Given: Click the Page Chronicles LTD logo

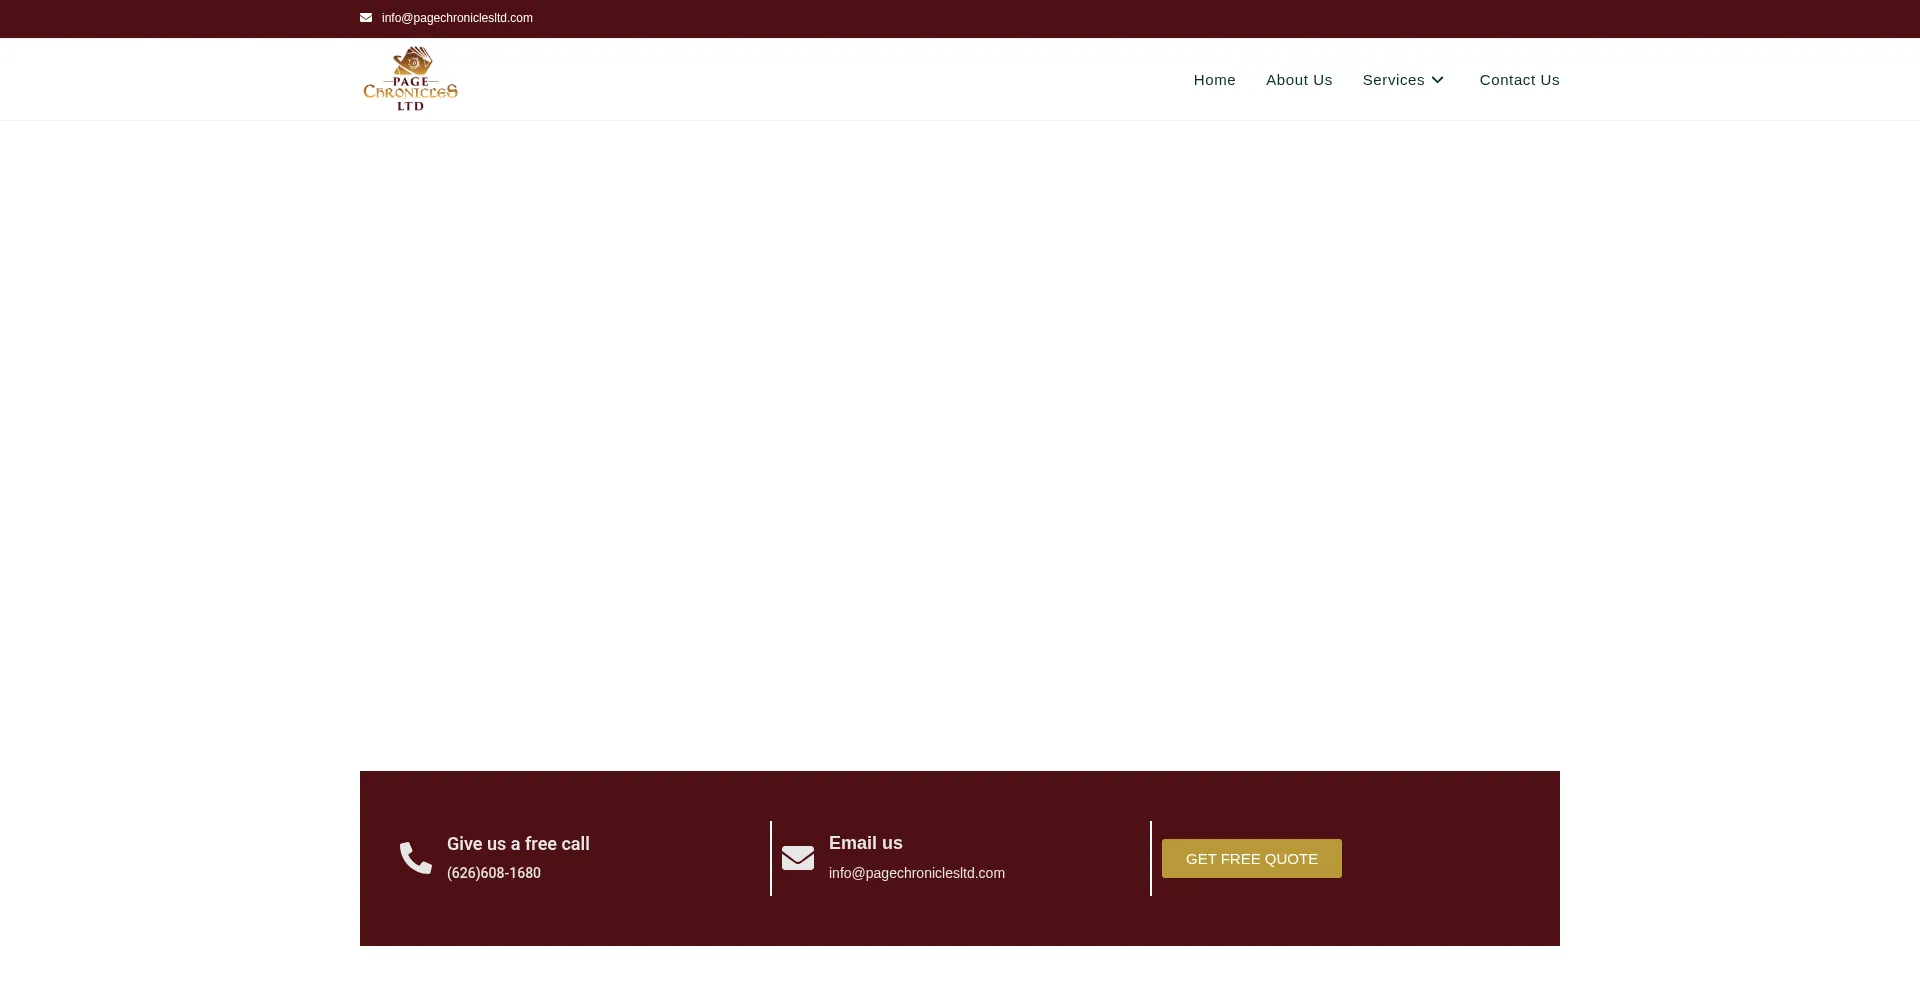Looking at the screenshot, I should 410,78.
